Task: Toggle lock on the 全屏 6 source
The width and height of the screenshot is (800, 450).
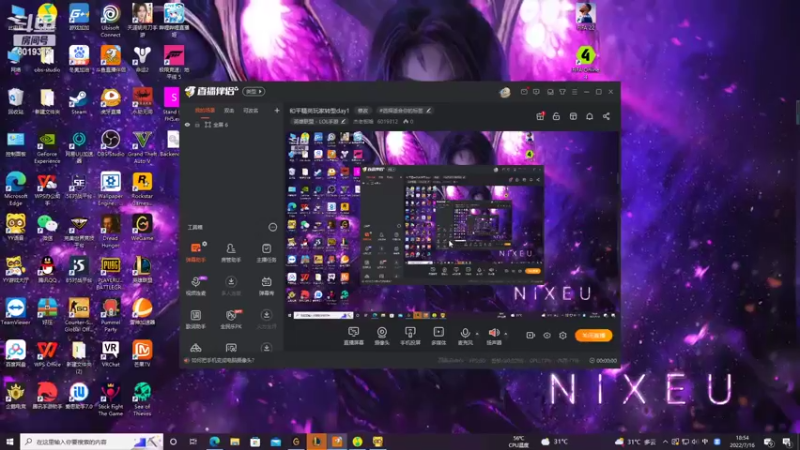Action: click(197, 124)
